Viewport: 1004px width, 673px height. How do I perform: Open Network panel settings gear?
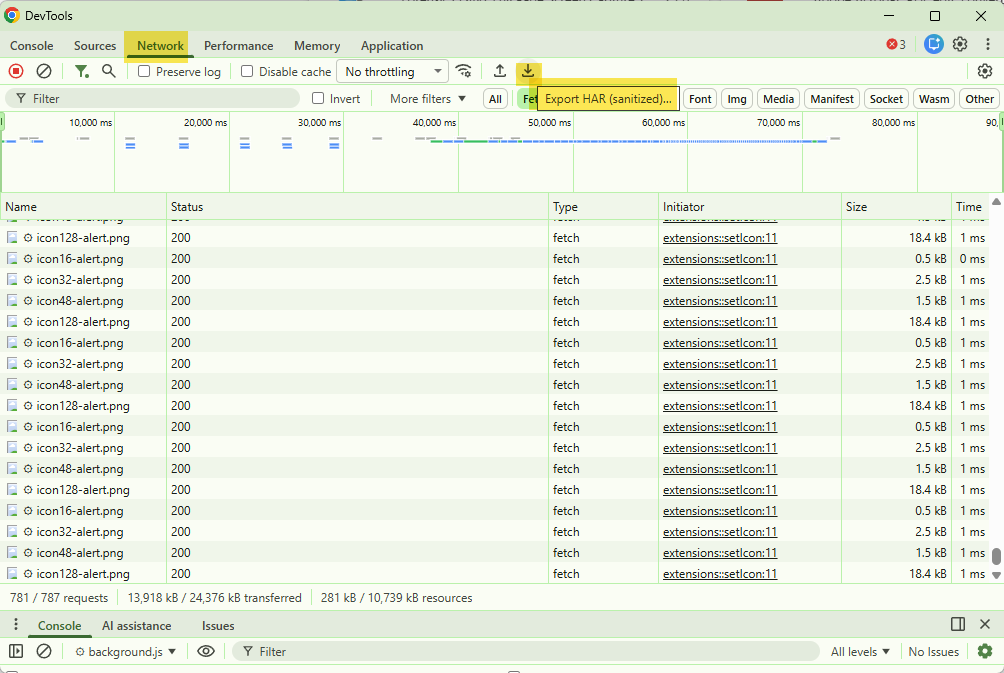click(x=985, y=71)
